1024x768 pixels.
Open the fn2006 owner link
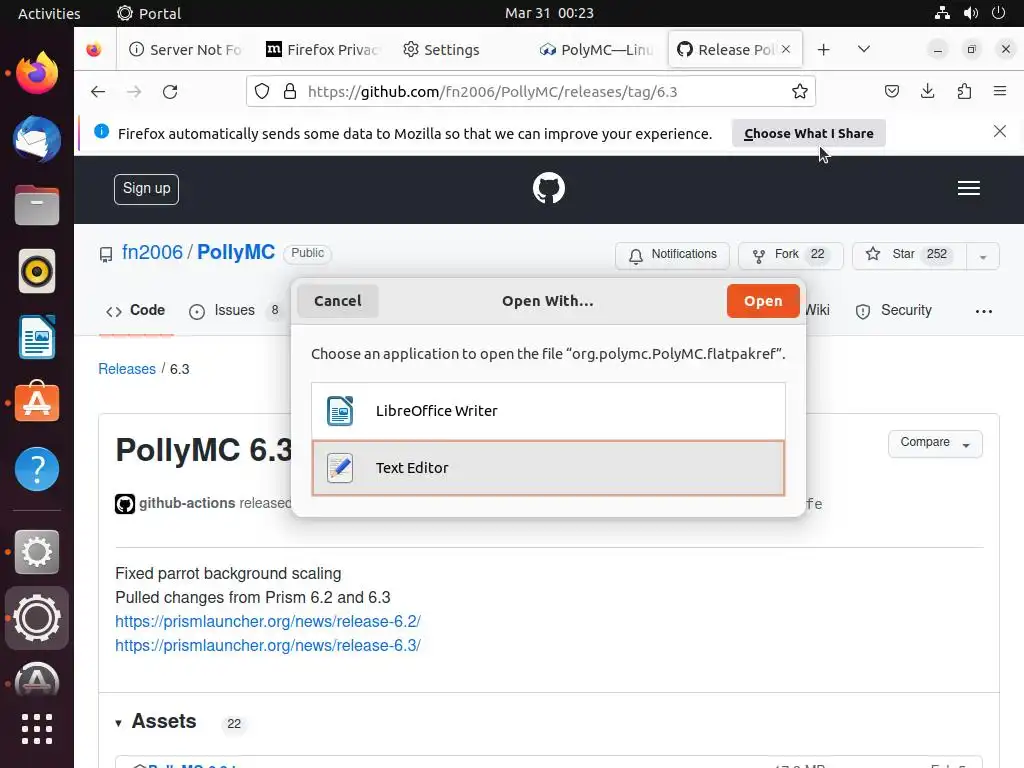click(x=152, y=252)
